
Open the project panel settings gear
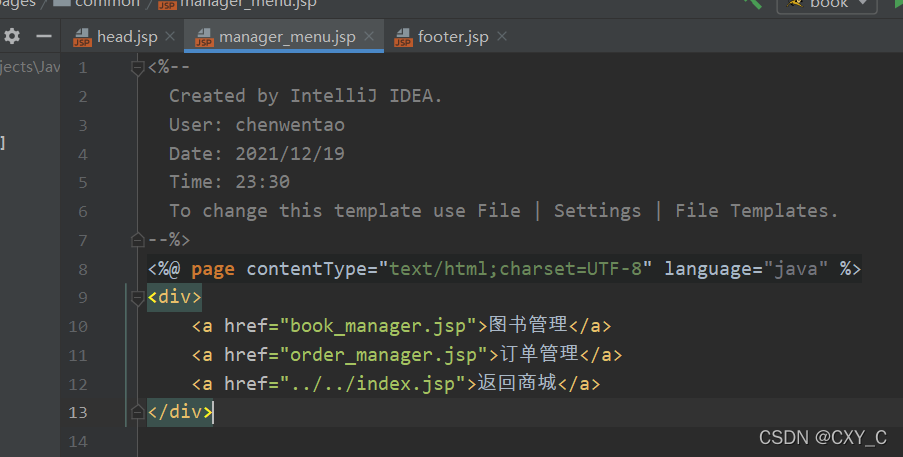[x=12, y=36]
